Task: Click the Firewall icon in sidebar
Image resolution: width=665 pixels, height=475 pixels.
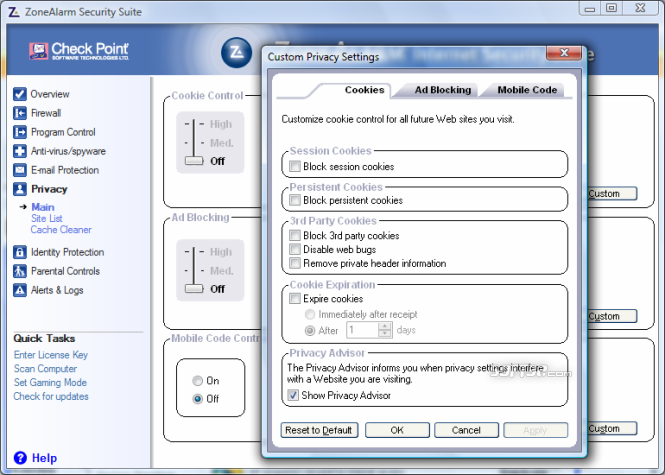Action: (20, 113)
